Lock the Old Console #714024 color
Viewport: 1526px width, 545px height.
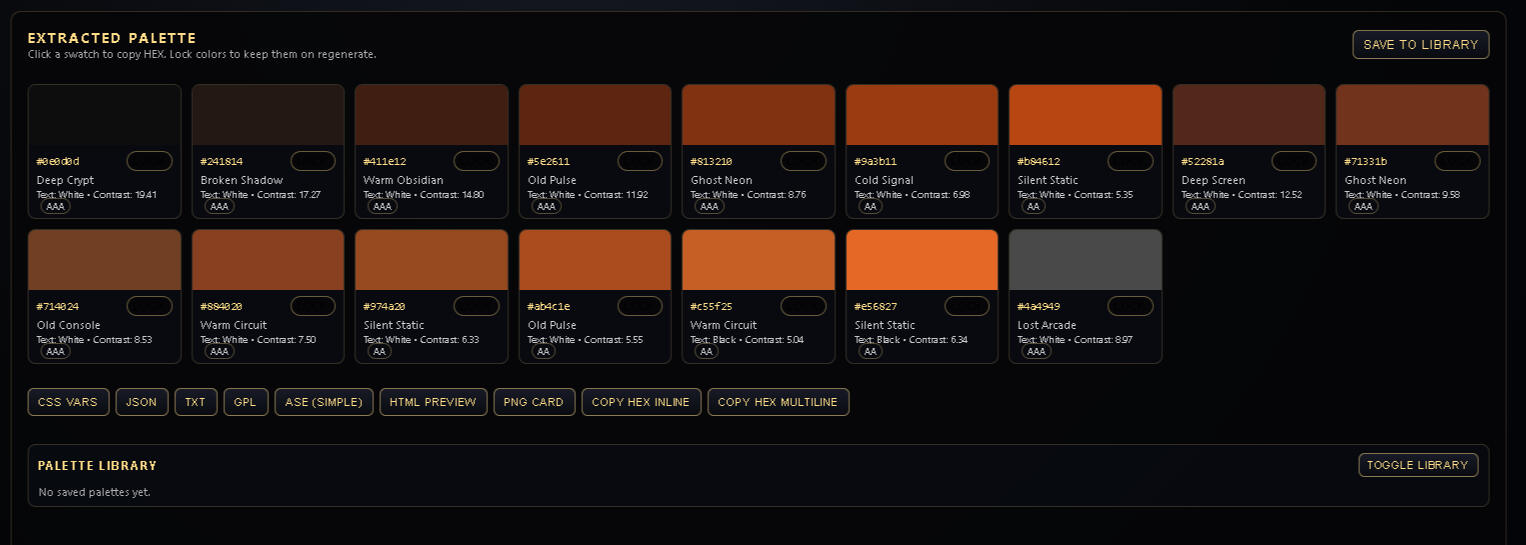point(149,306)
